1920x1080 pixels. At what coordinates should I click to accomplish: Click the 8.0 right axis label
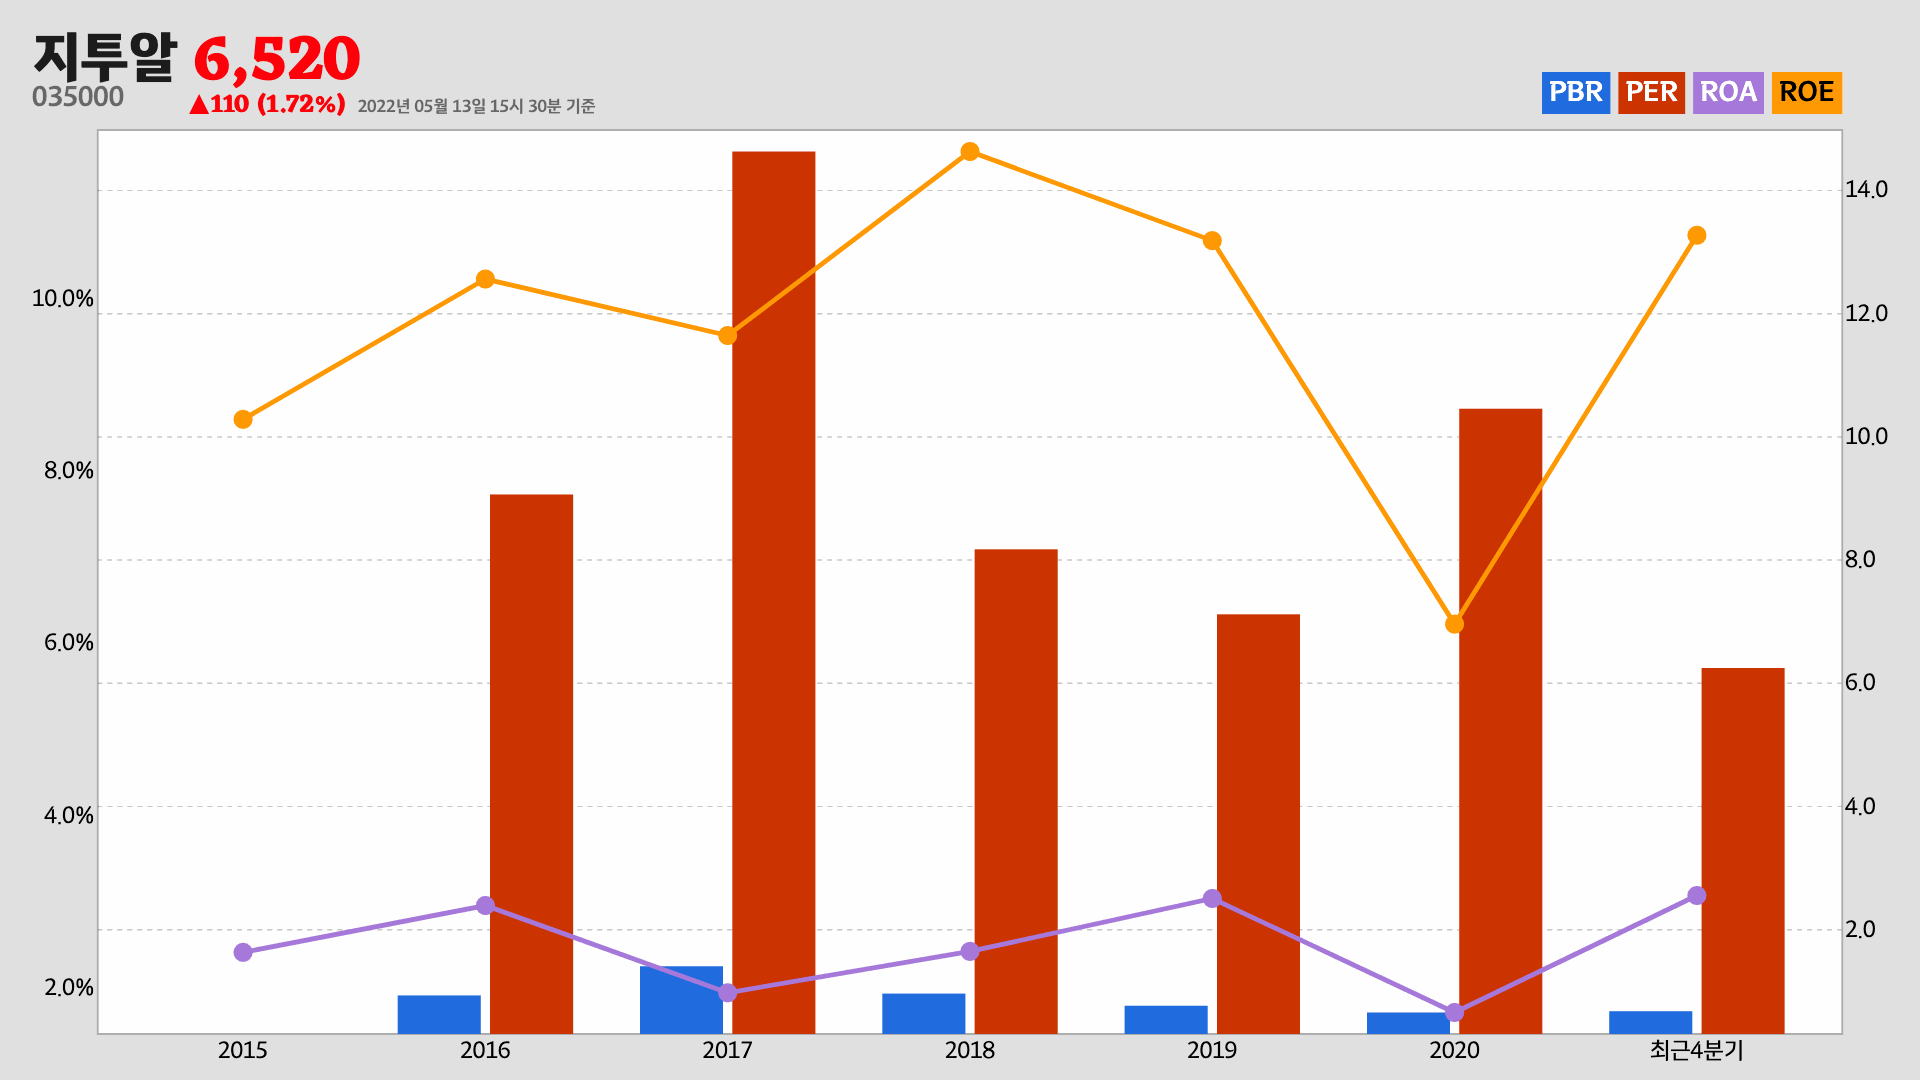pyautogui.click(x=1860, y=560)
